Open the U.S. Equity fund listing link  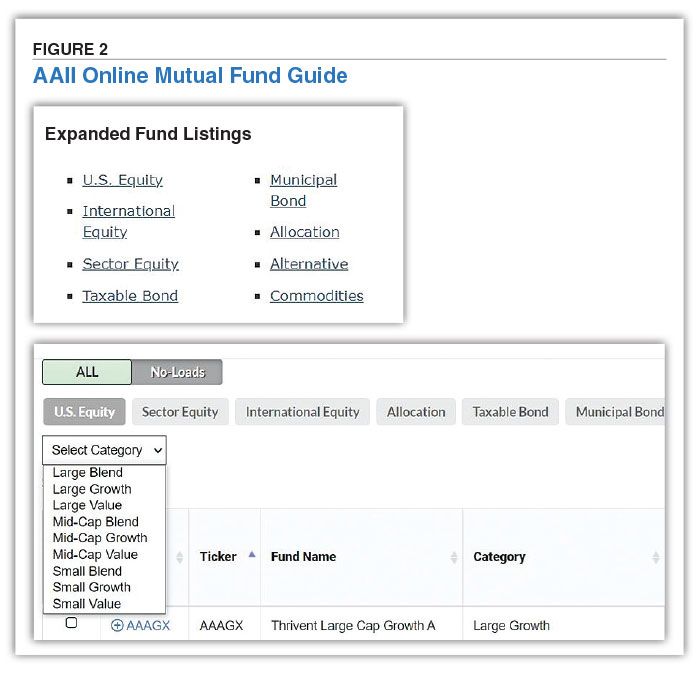tap(122, 180)
